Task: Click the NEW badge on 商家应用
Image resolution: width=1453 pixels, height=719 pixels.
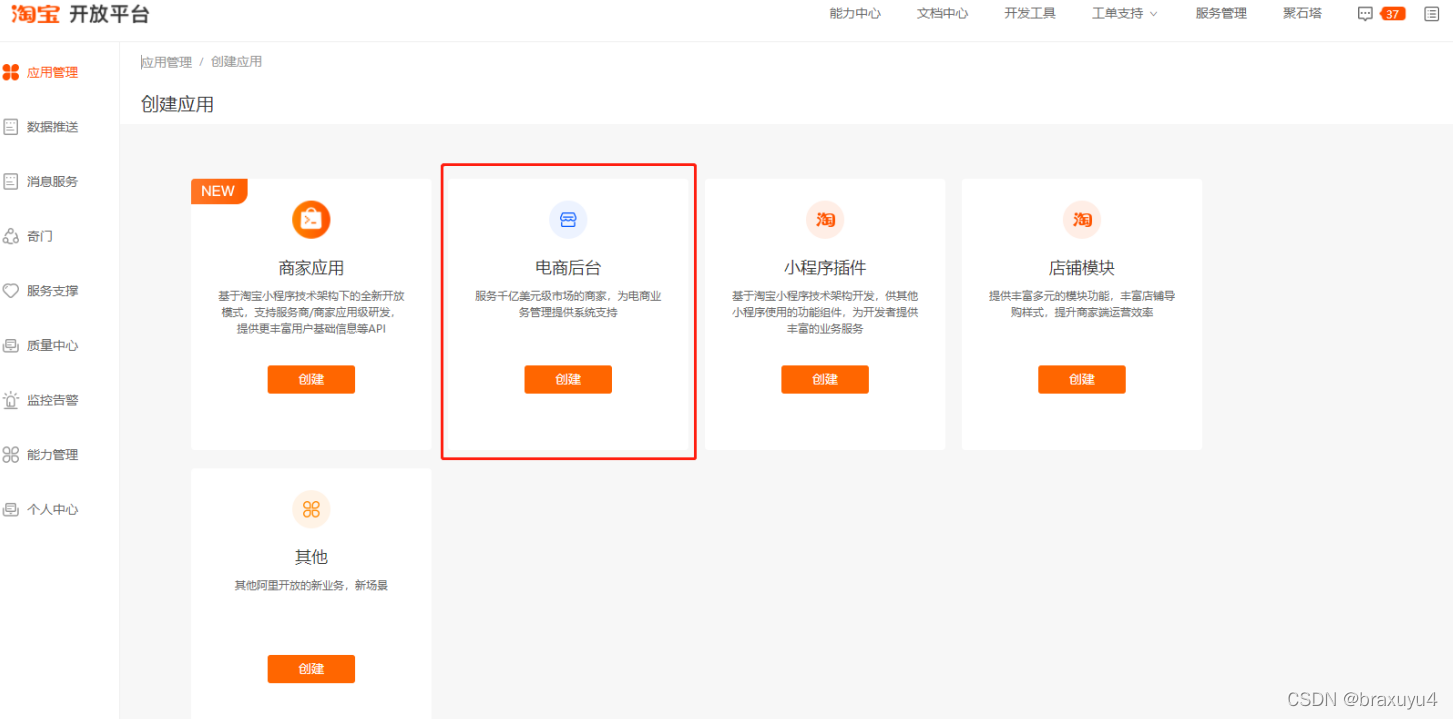Action: [x=218, y=191]
